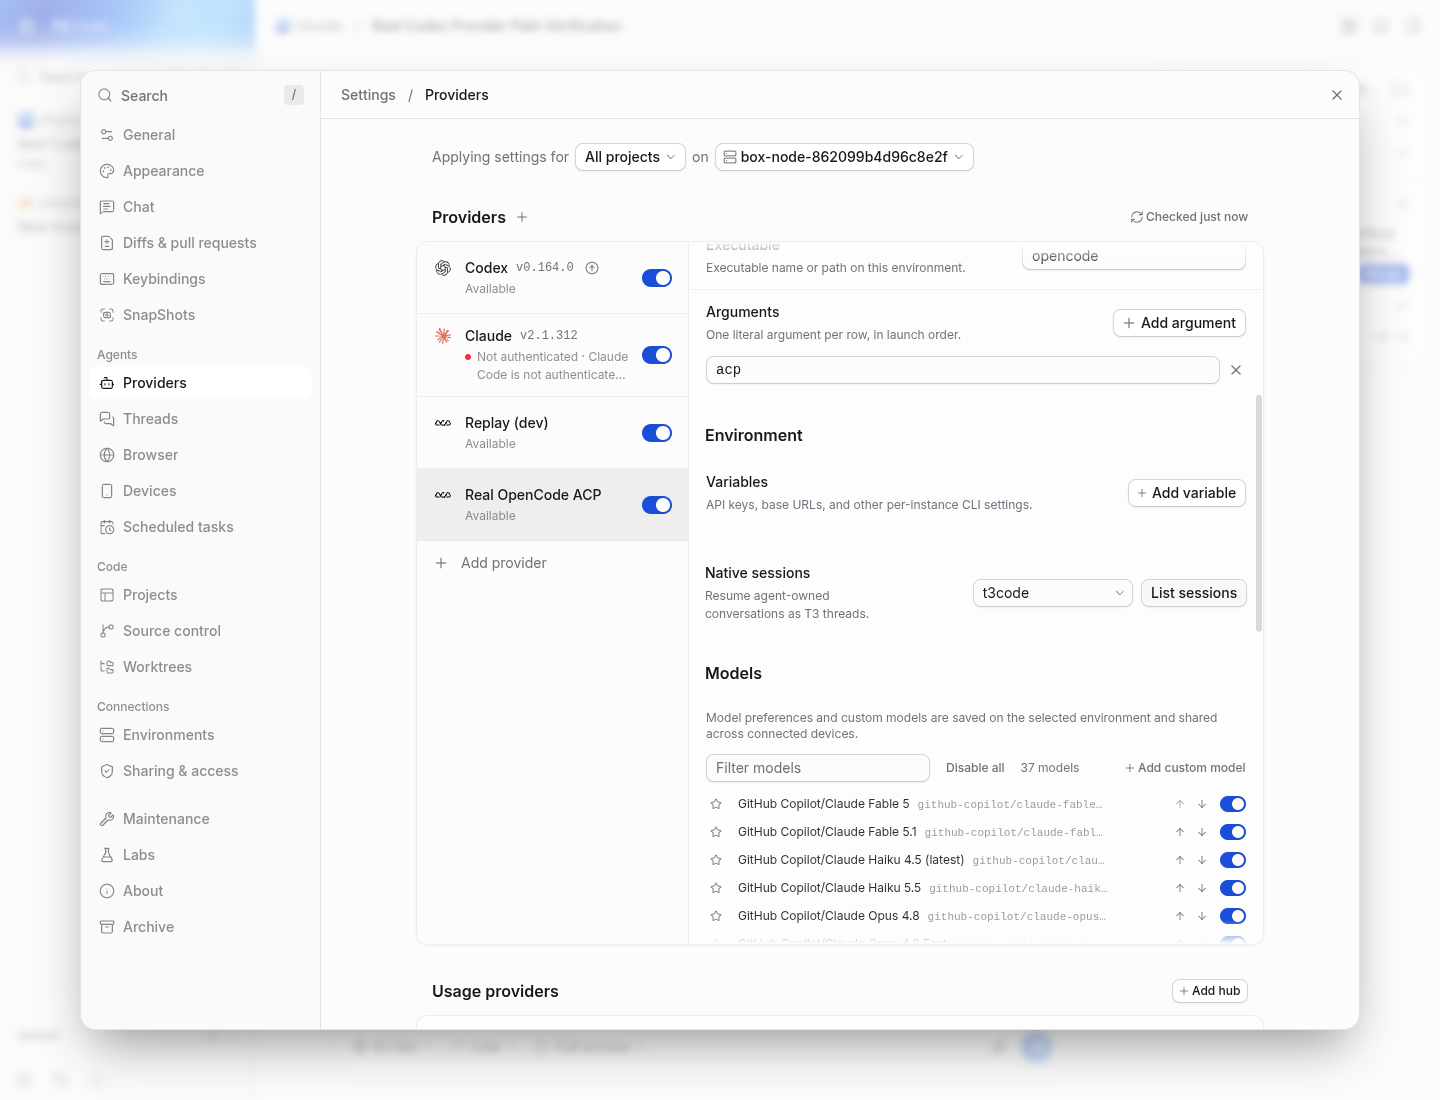Click the Claude provider starburst icon
The image size is (1440, 1100).
tap(443, 336)
